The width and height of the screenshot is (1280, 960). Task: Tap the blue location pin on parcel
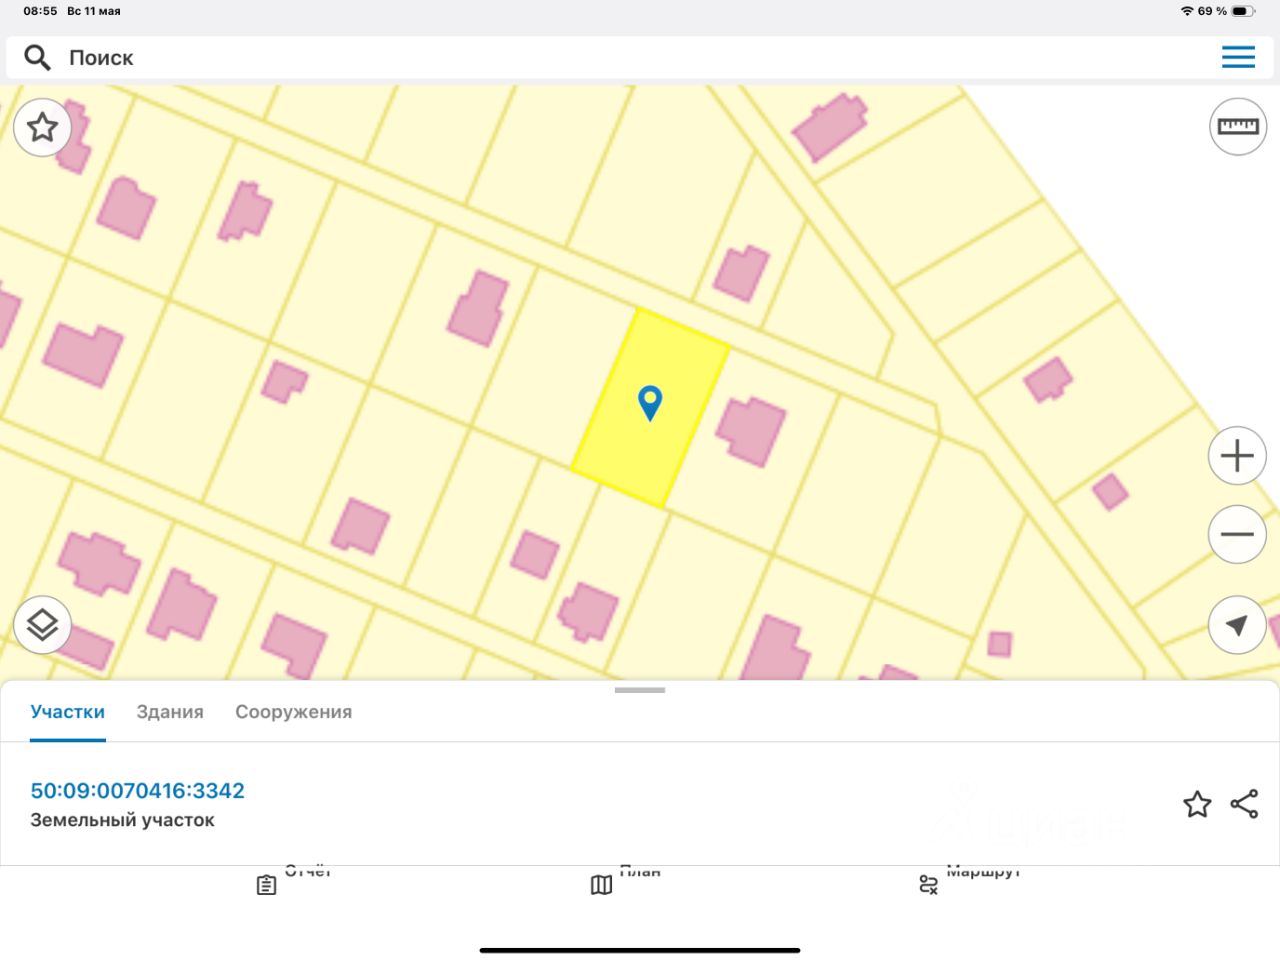point(650,403)
